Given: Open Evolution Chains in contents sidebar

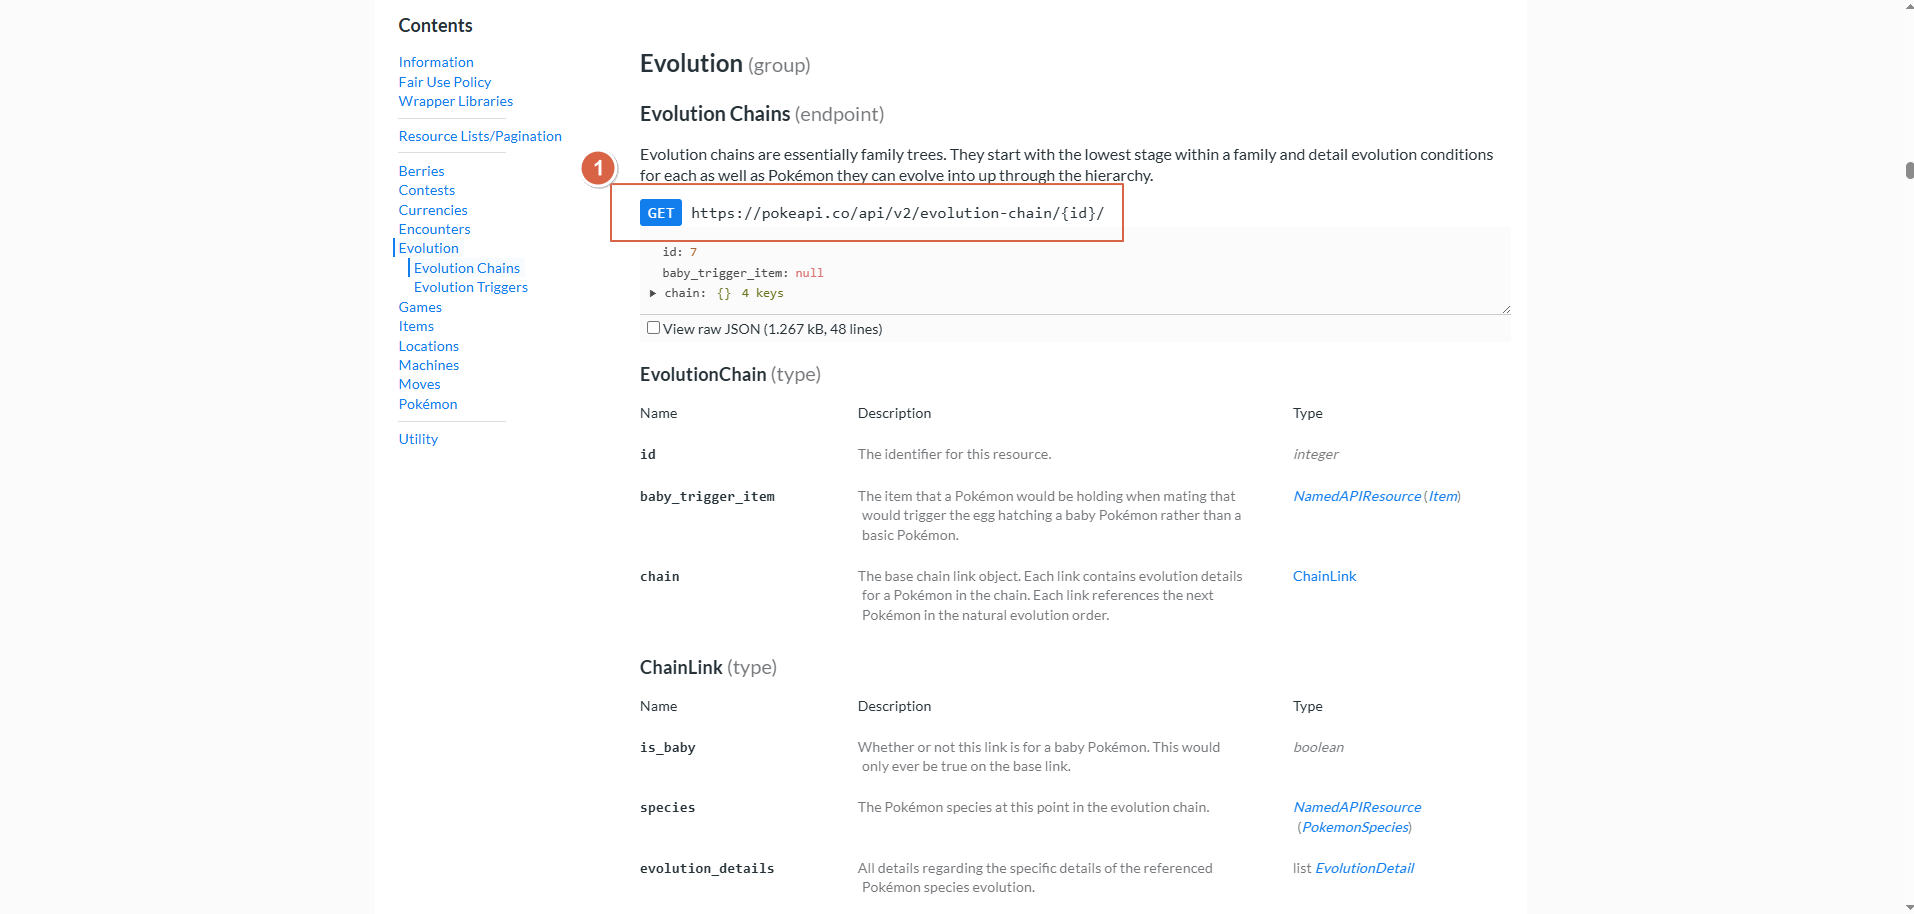Looking at the screenshot, I should click(467, 268).
